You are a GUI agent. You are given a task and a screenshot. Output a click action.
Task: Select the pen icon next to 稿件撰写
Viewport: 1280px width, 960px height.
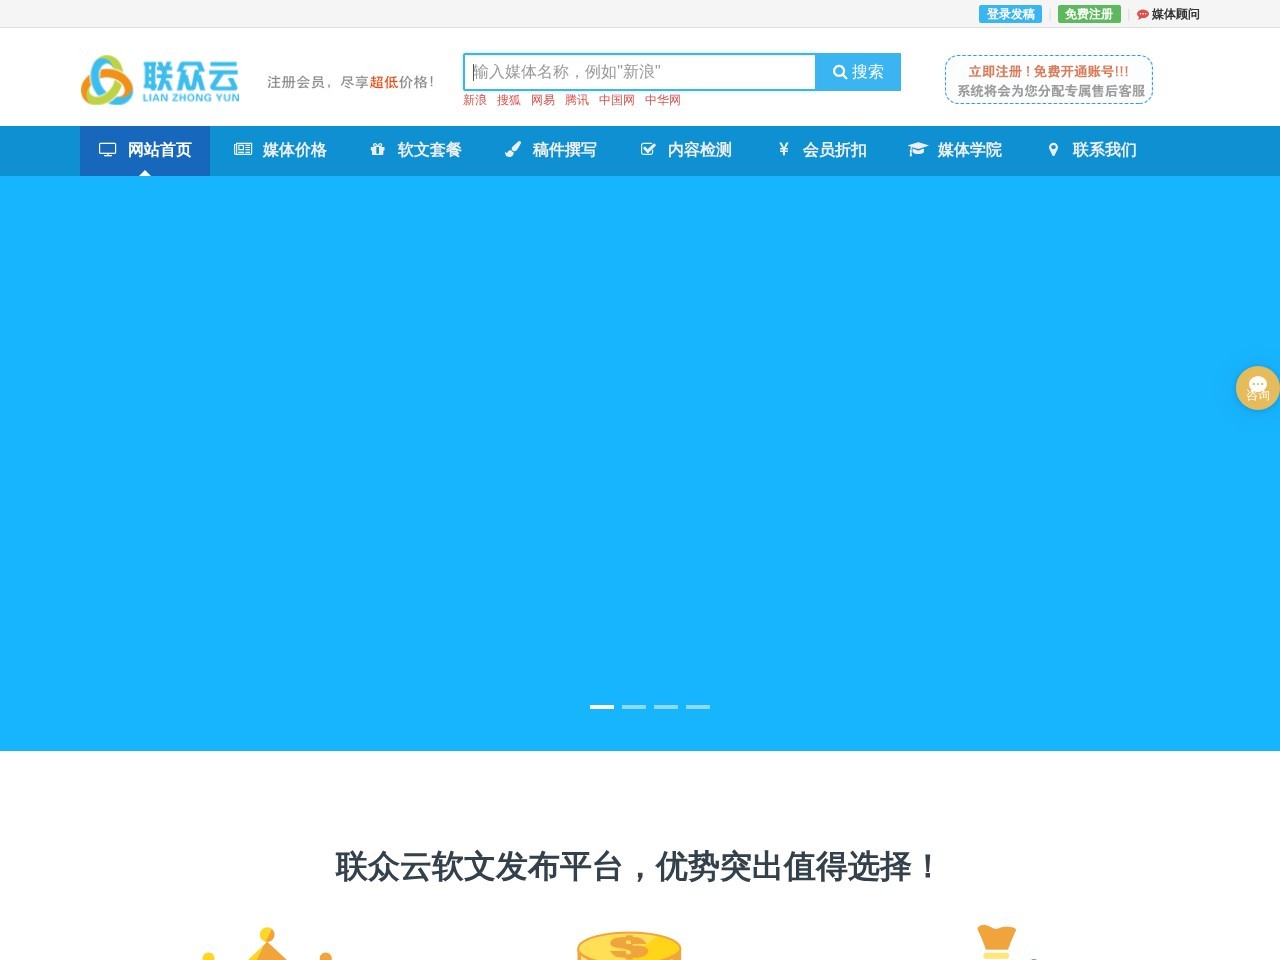pyautogui.click(x=513, y=148)
